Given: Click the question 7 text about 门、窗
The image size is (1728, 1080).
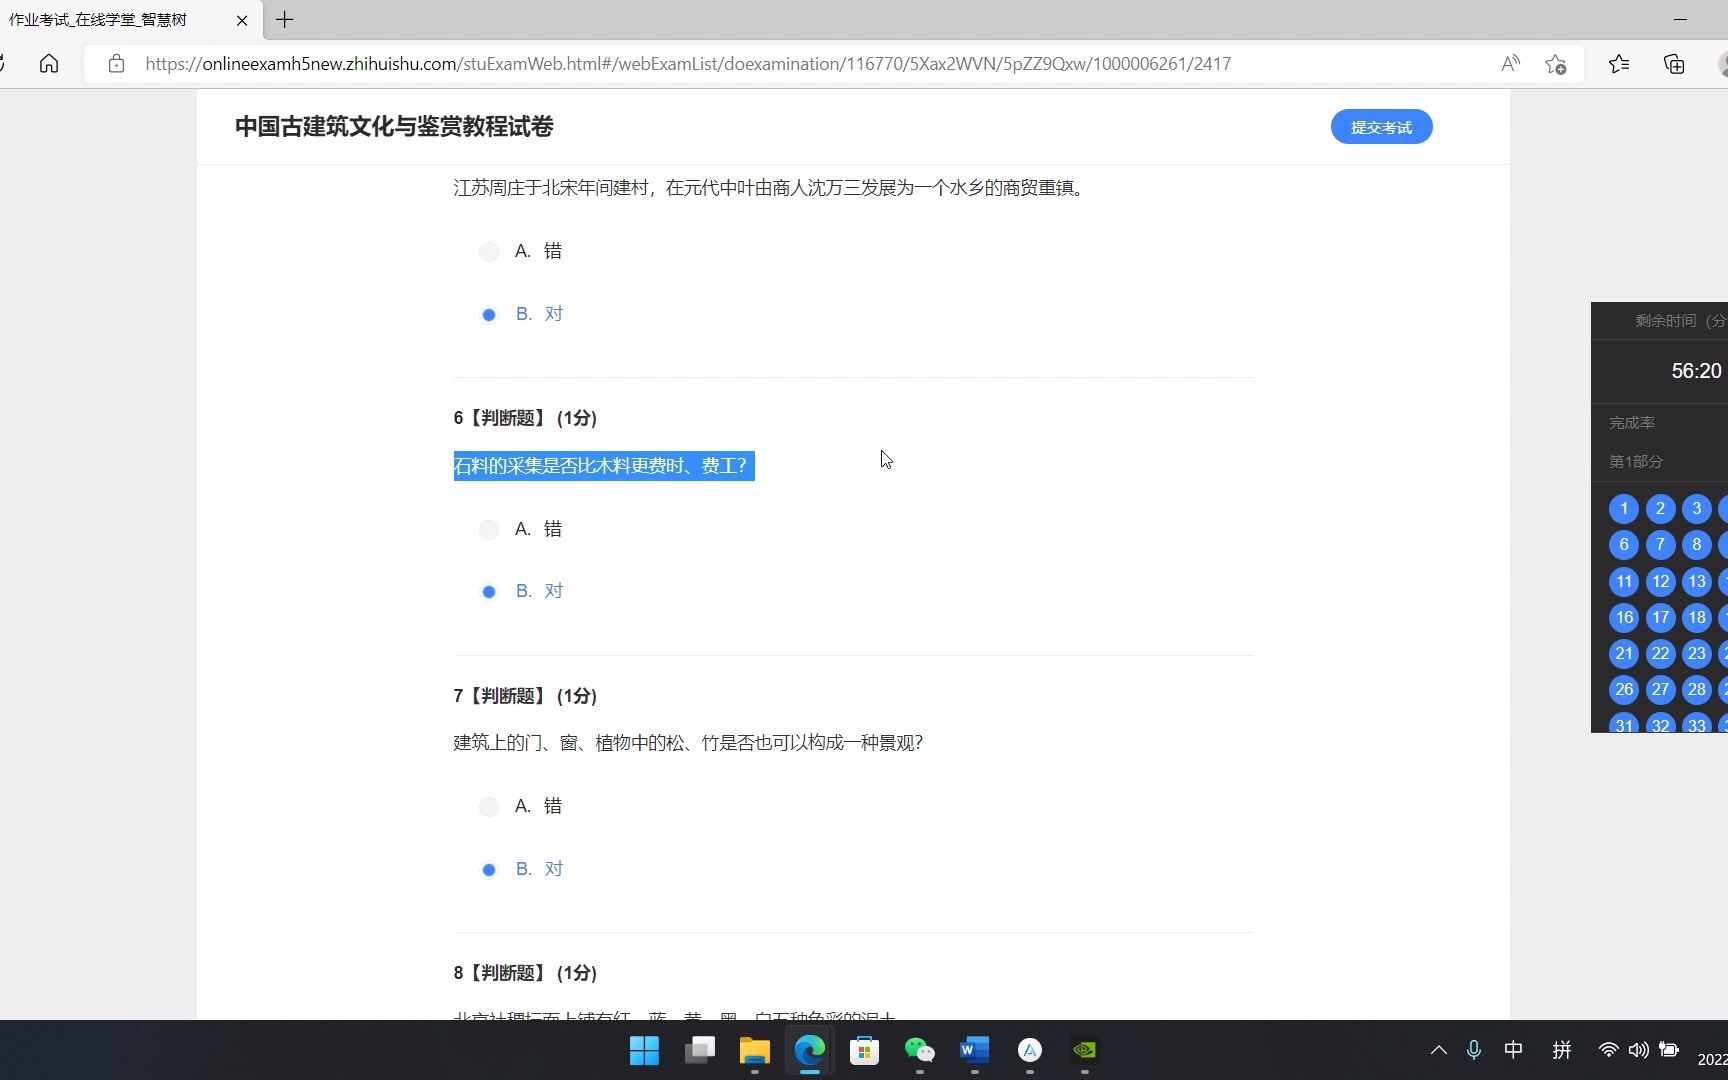Looking at the screenshot, I should click(x=688, y=743).
